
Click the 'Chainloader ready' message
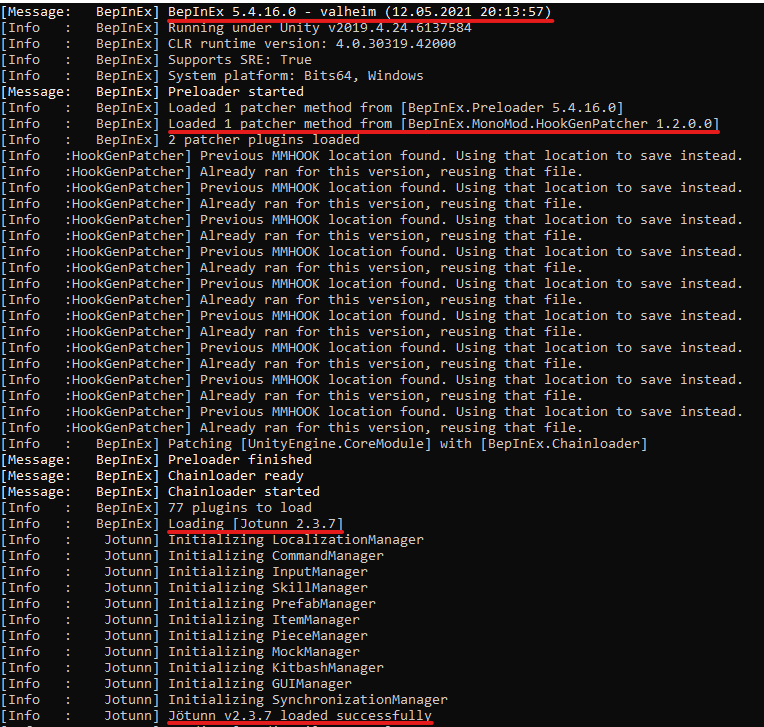236,476
